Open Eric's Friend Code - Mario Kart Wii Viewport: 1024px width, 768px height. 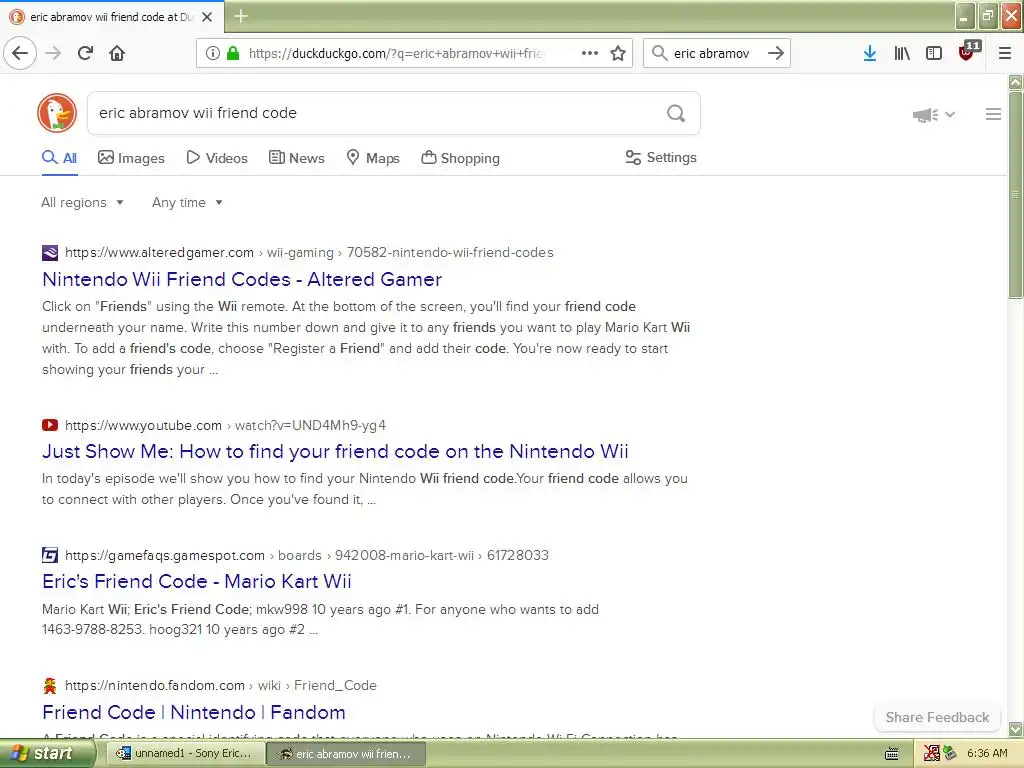[197, 581]
